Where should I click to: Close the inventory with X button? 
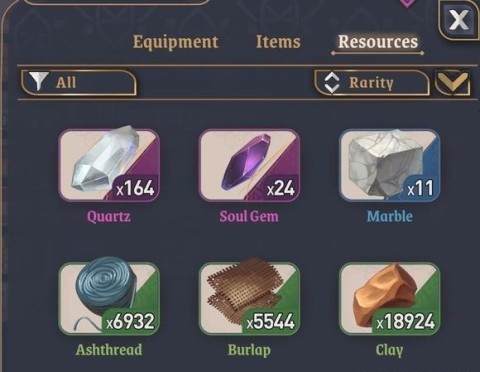[x=459, y=20]
